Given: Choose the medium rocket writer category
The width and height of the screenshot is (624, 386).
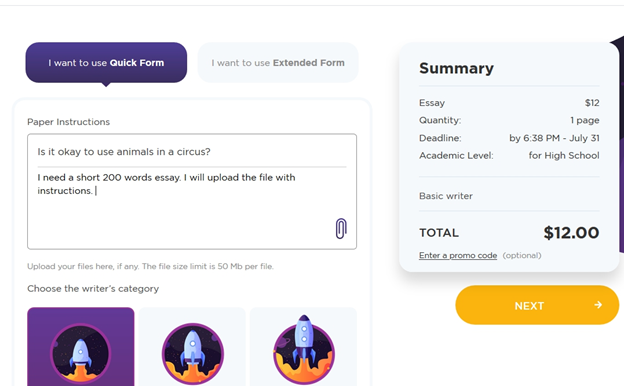Looking at the screenshot, I should click(192, 347).
